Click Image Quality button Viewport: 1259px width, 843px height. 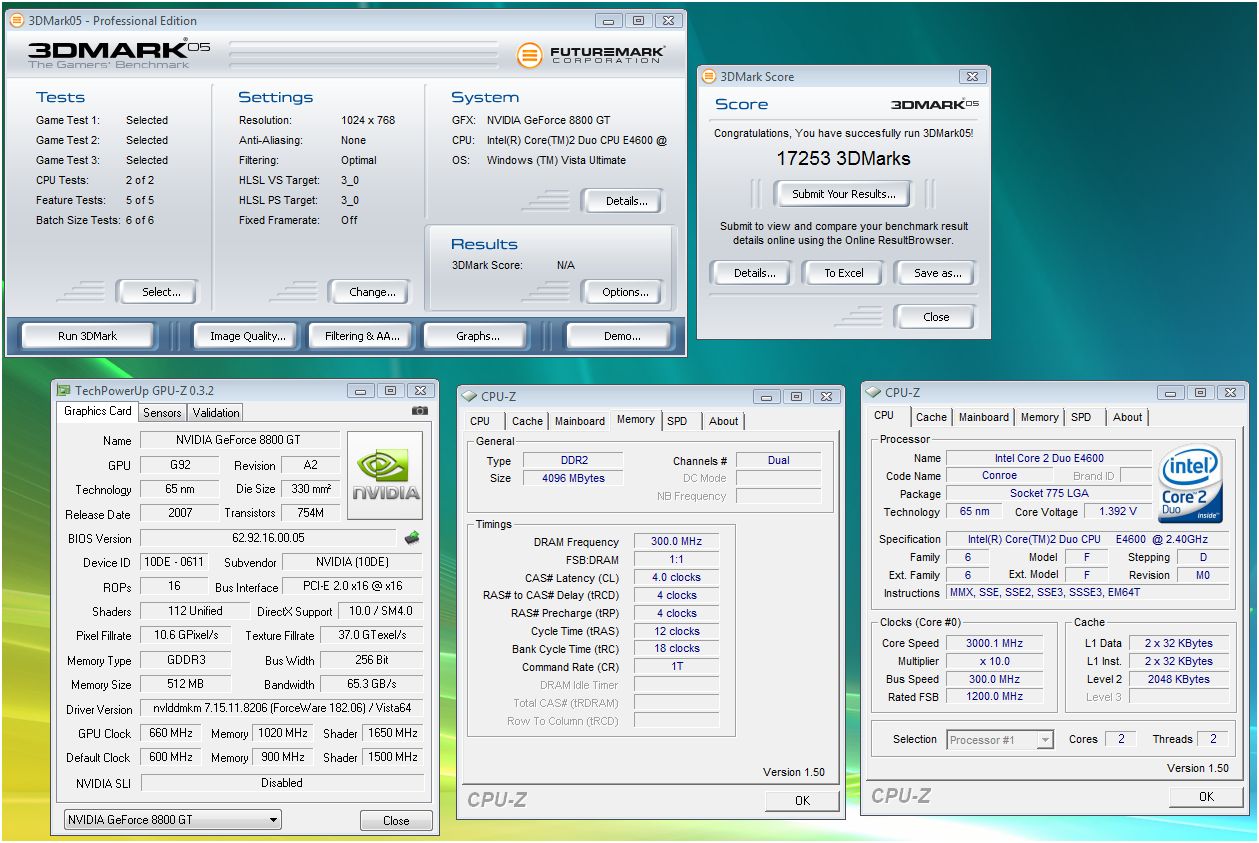pos(247,336)
